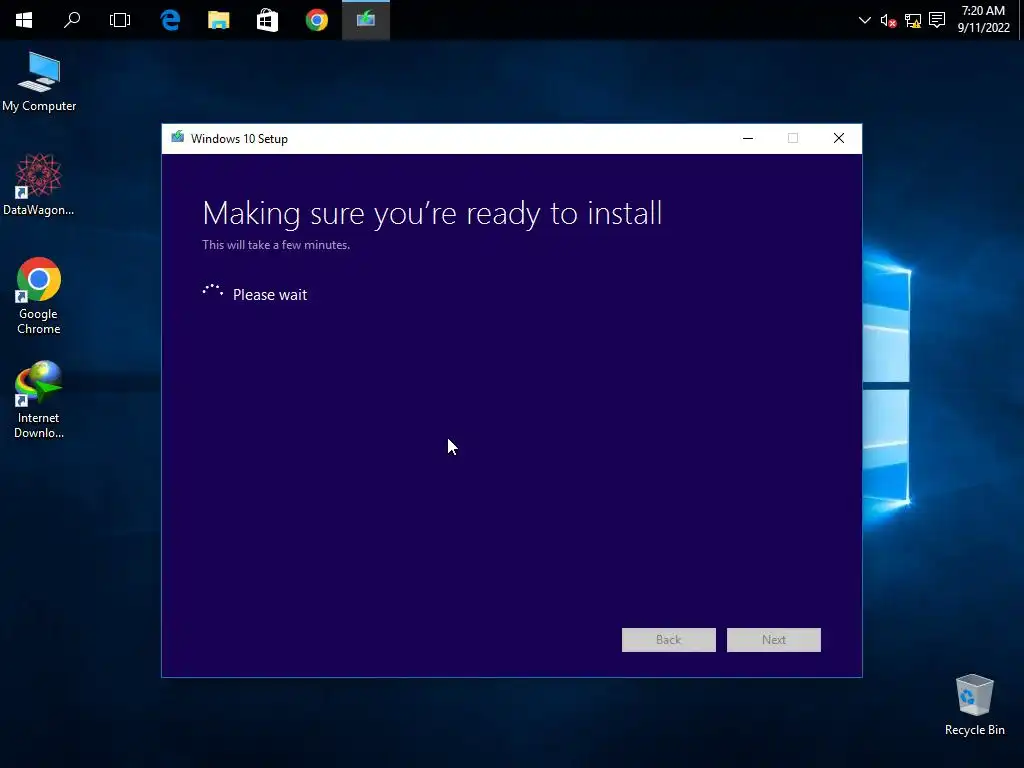Open File Explorer from taskbar
The height and width of the screenshot is (768, 1024).
point(219,20)
